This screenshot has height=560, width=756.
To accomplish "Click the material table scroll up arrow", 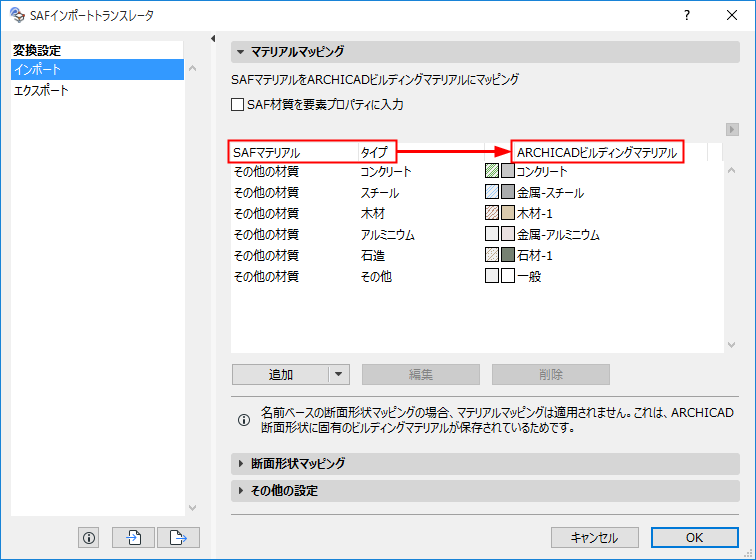I will 731,170.
